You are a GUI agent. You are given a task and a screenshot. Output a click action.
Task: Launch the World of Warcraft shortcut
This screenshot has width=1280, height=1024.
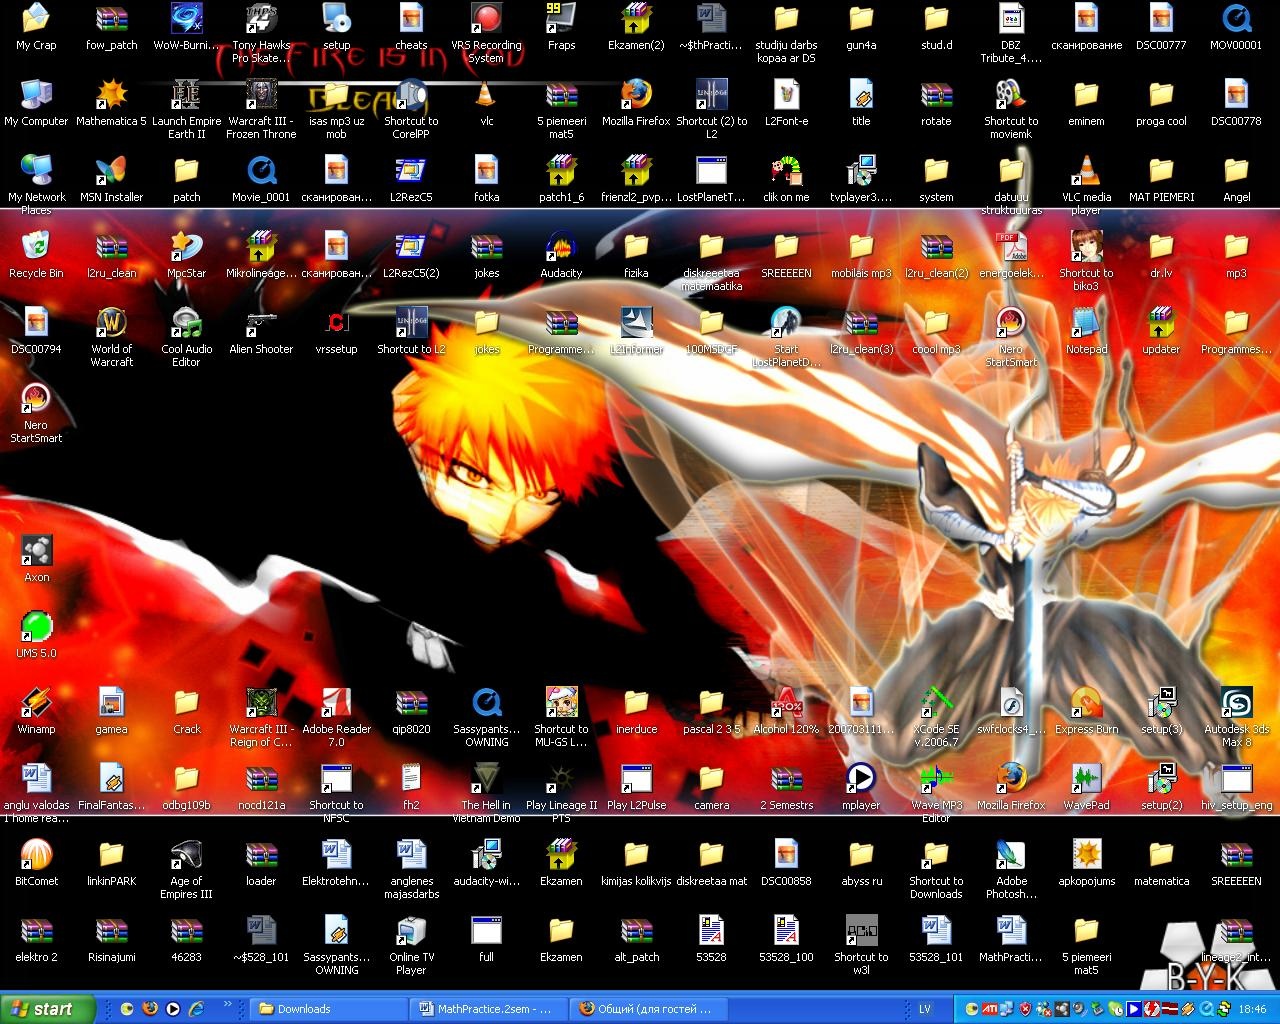pos(111,323)
